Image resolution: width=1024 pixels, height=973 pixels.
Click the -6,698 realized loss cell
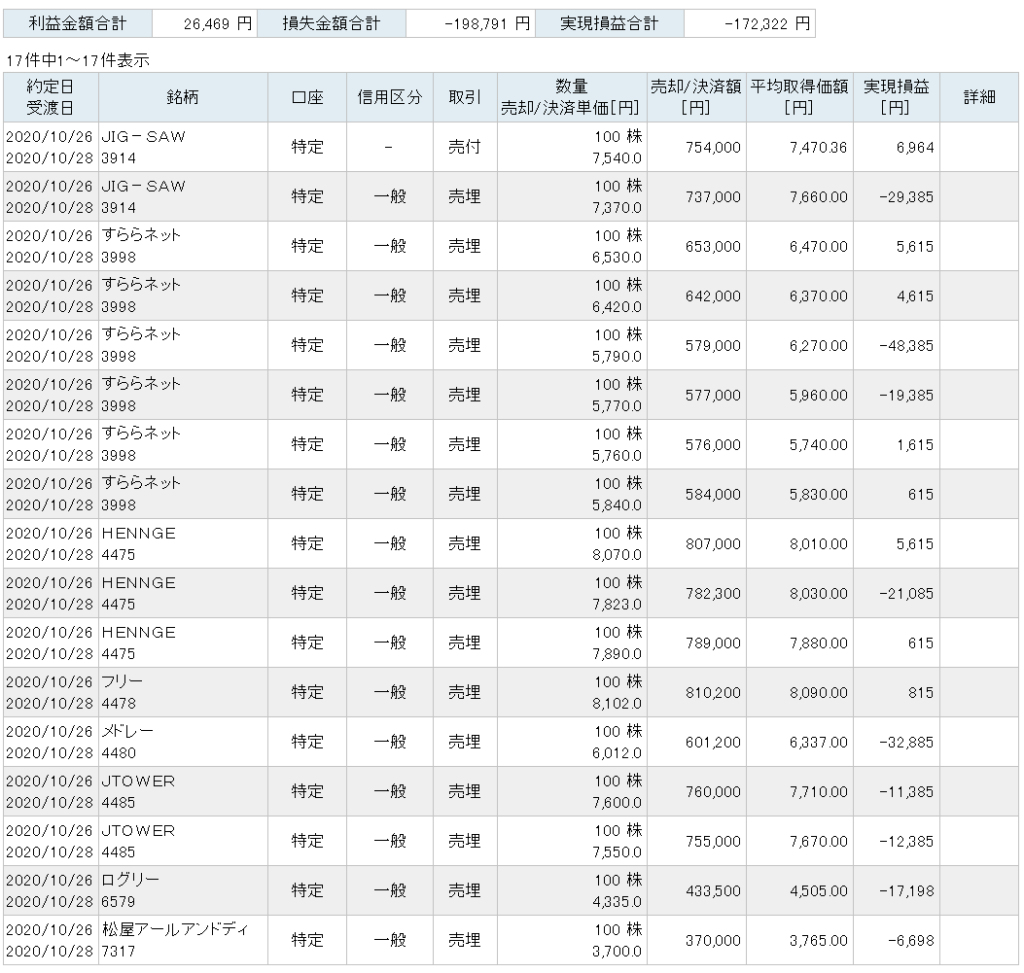896,941
